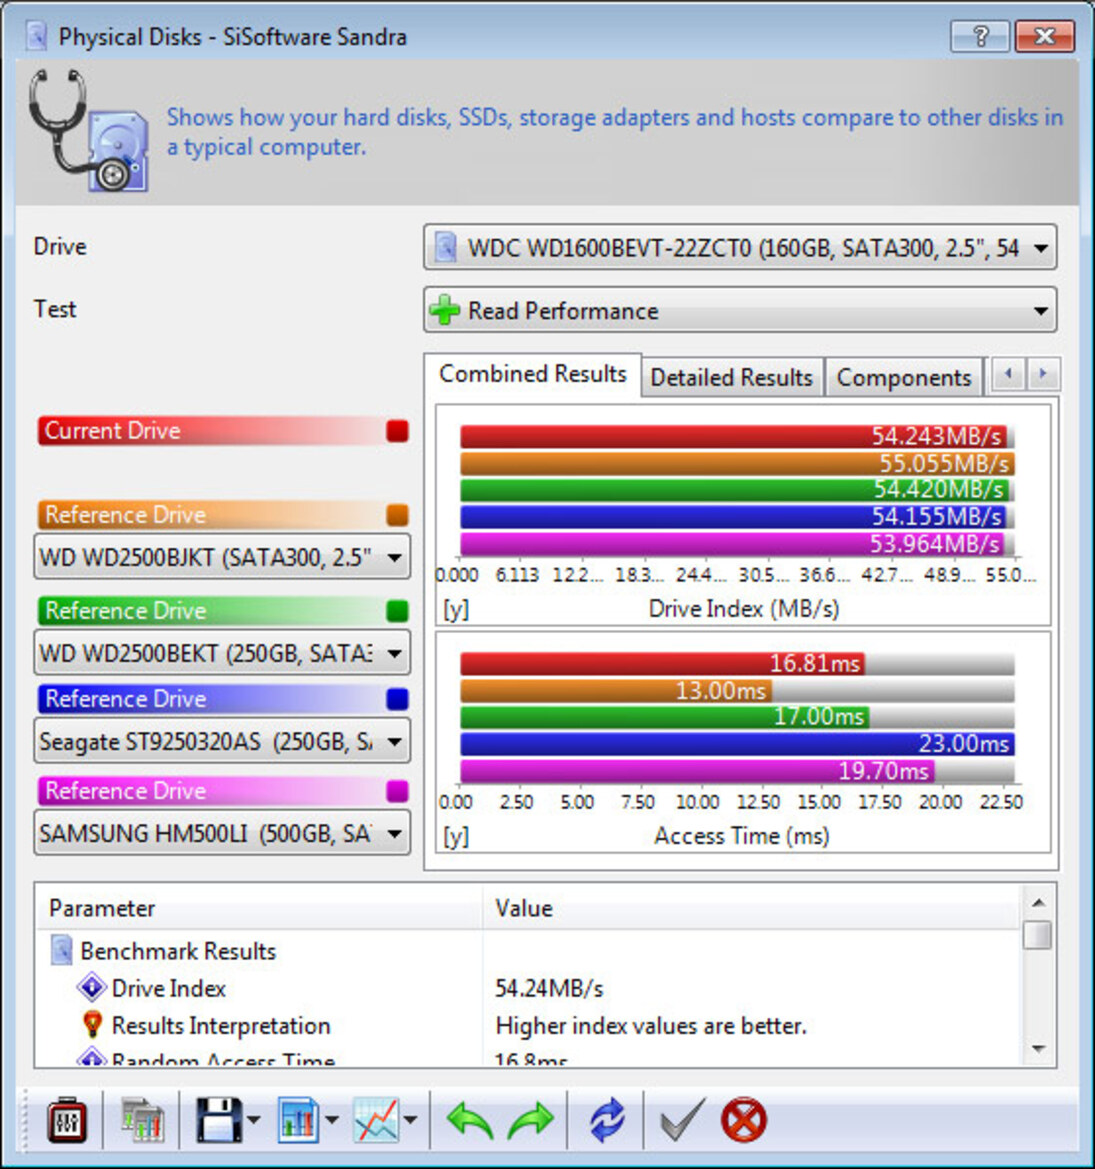
Task: Close the Physical Disks window
Action: coord(1044,36)
